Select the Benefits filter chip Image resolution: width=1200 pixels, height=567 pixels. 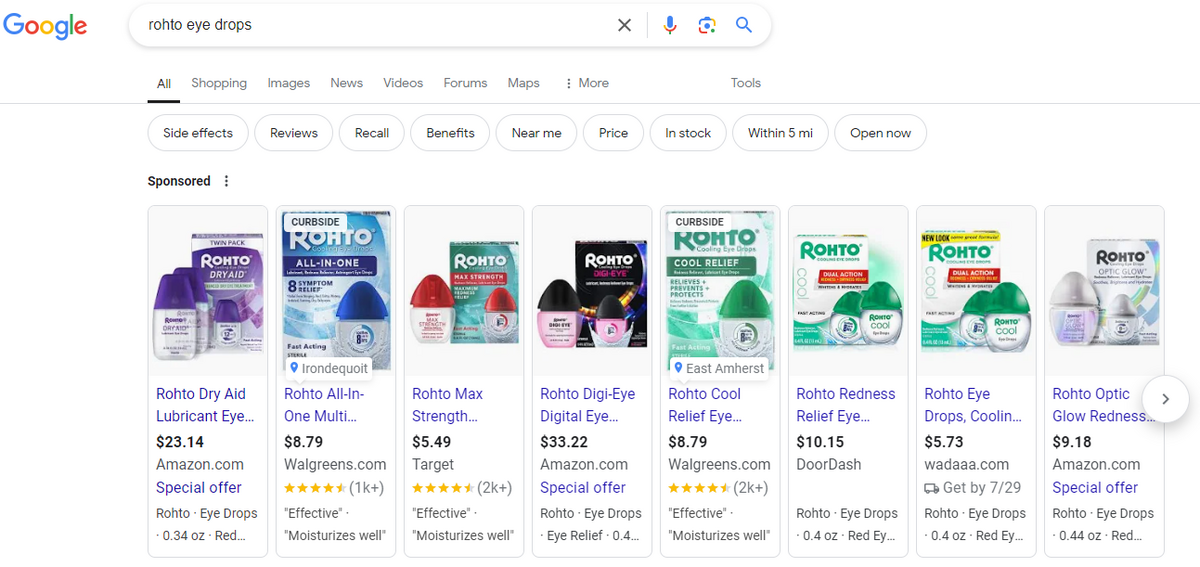[x=450, y=133]
